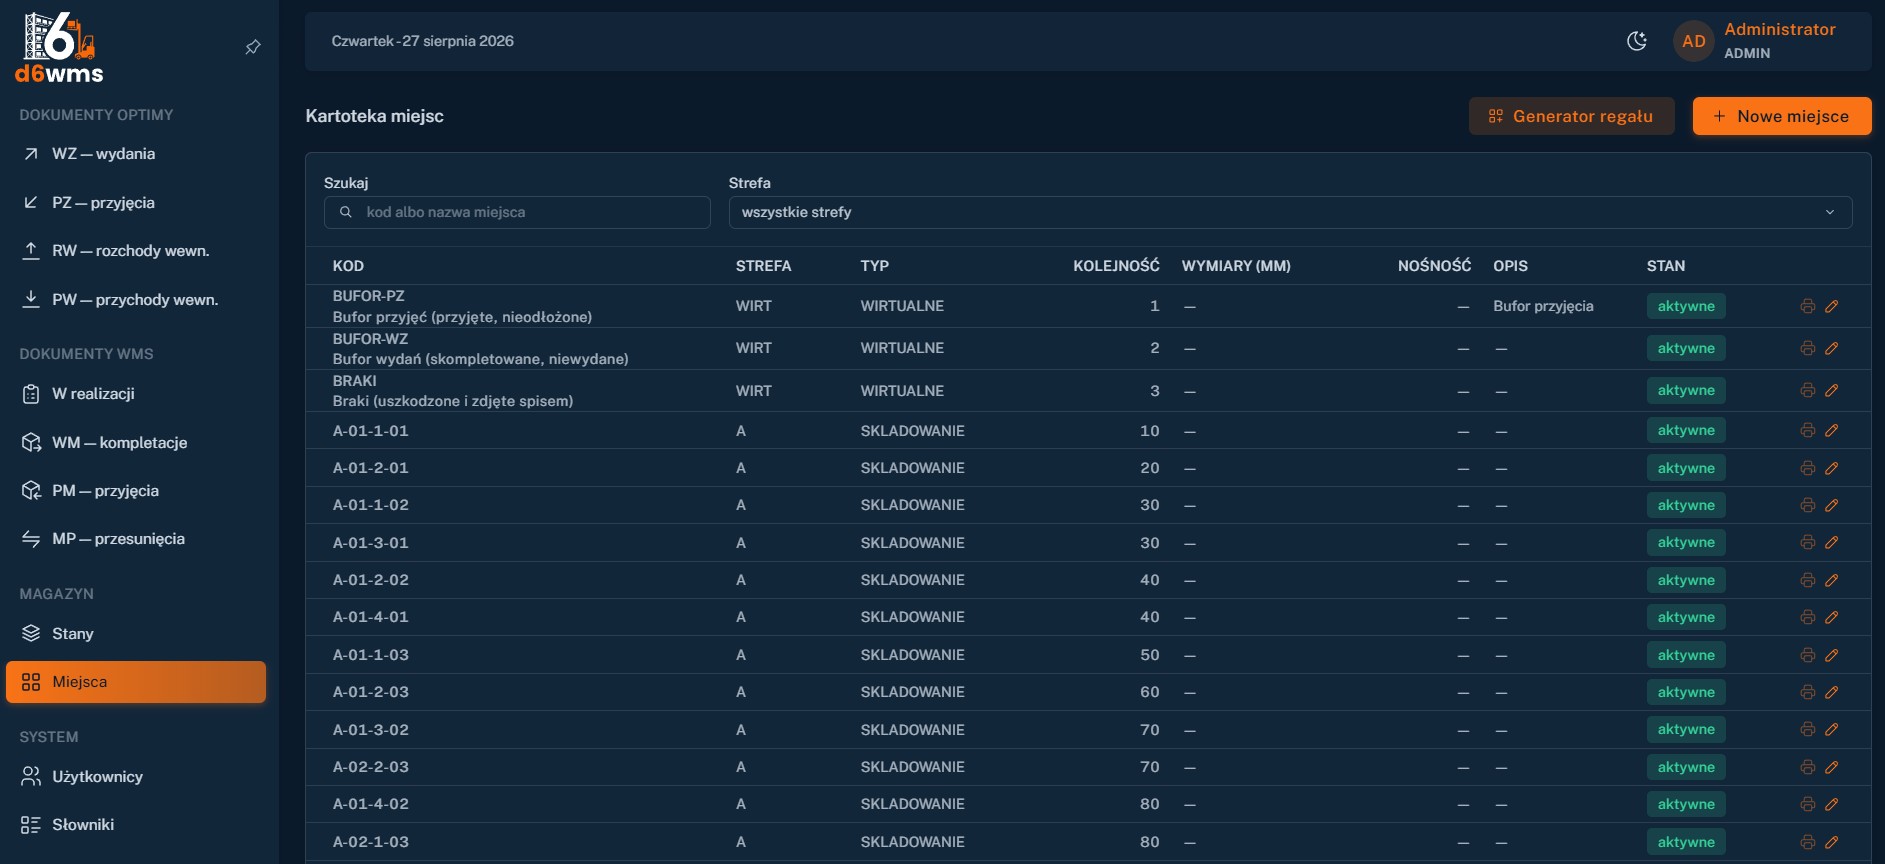
Task: Open W realizacji section
Action: [136, 394]
